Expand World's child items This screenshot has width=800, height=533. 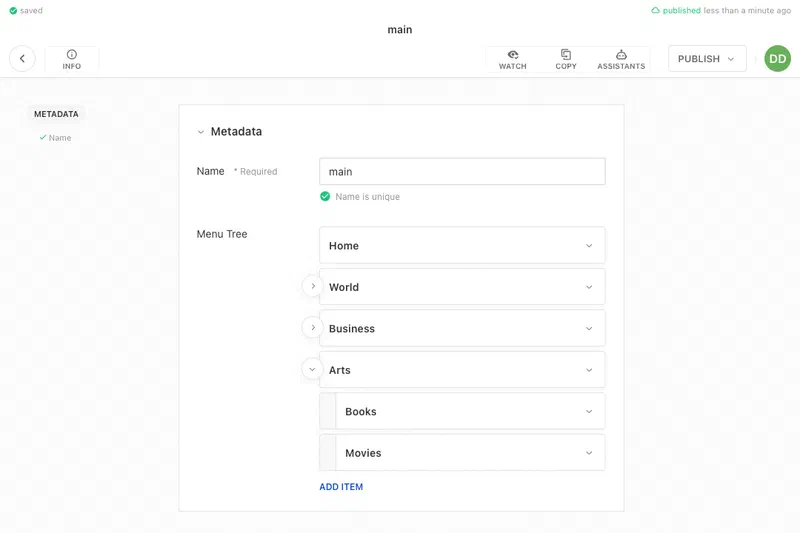click(x=313, y=286)
